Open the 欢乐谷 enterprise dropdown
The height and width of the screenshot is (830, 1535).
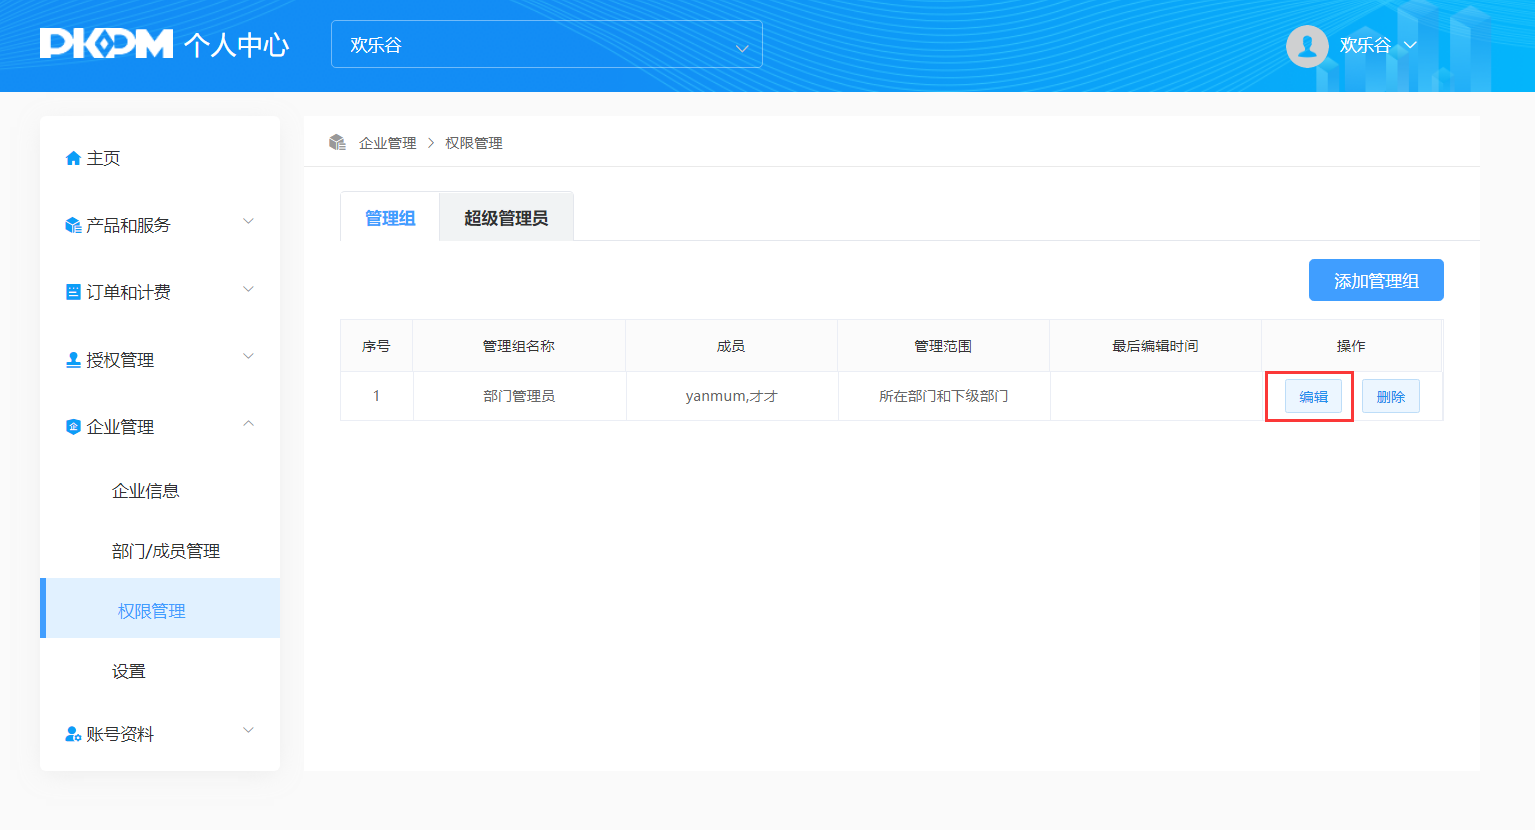[546, 45]
